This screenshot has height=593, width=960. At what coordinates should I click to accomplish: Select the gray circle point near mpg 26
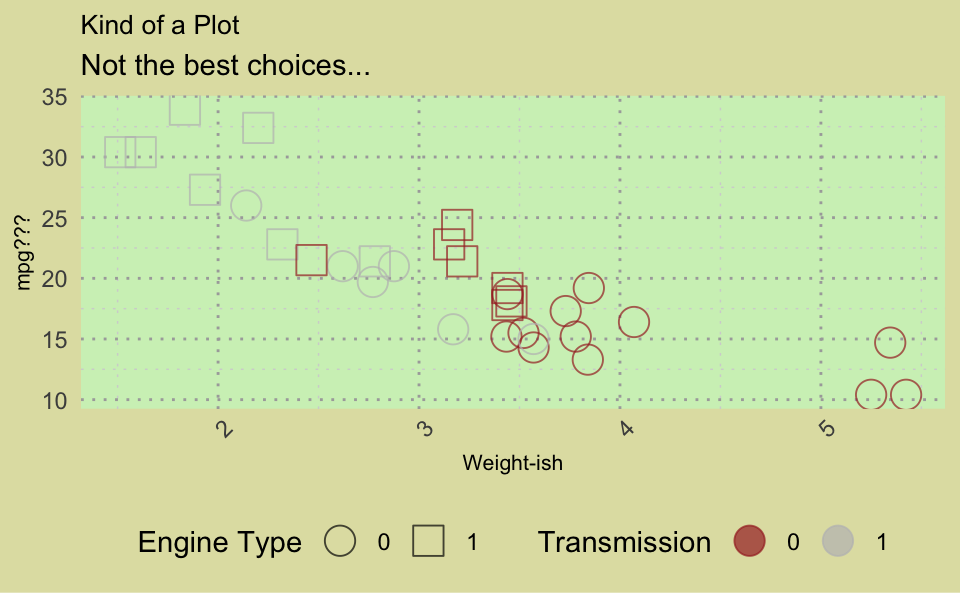[x=246, y=205]
